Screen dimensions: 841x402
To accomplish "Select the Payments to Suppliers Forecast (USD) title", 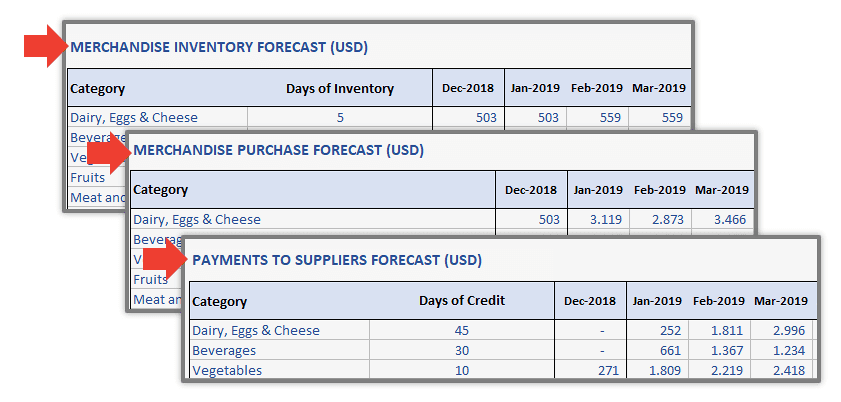I will 337,260.
